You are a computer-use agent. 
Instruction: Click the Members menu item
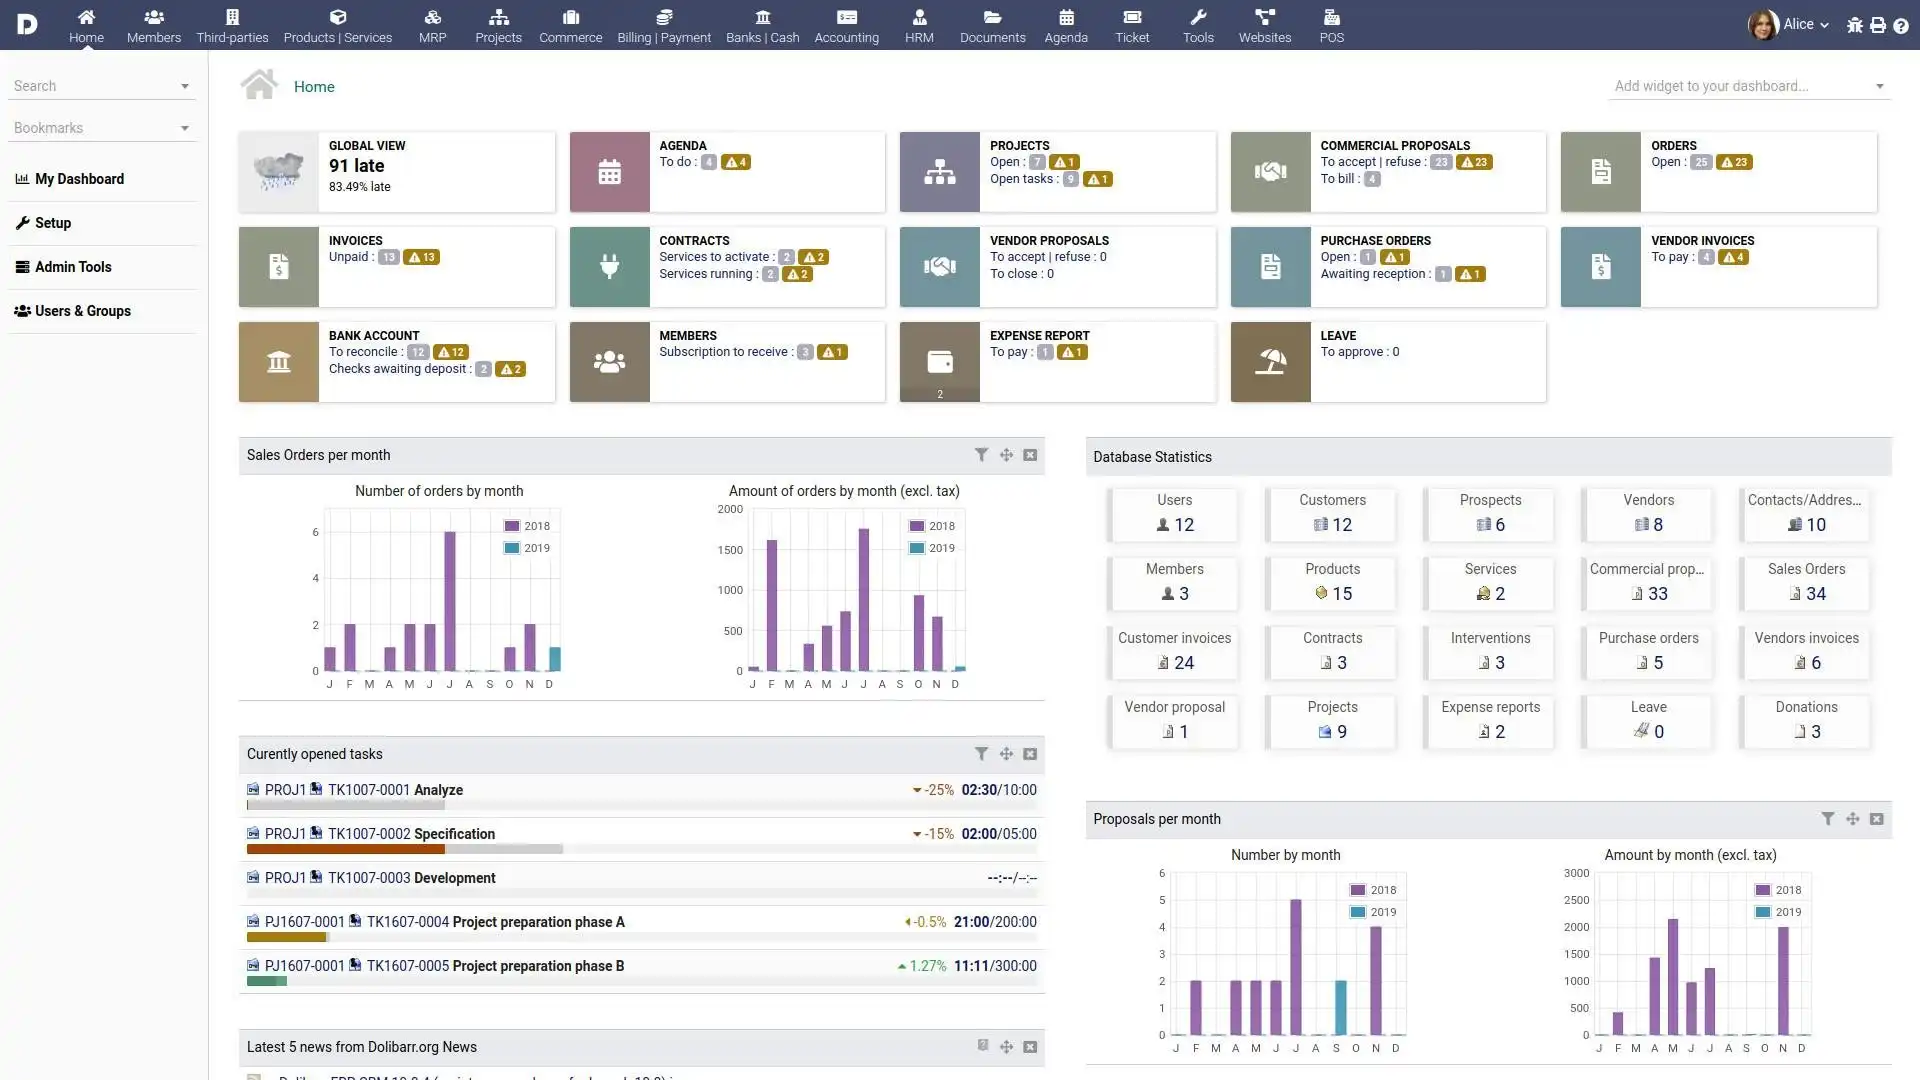[x=153, y=24]
